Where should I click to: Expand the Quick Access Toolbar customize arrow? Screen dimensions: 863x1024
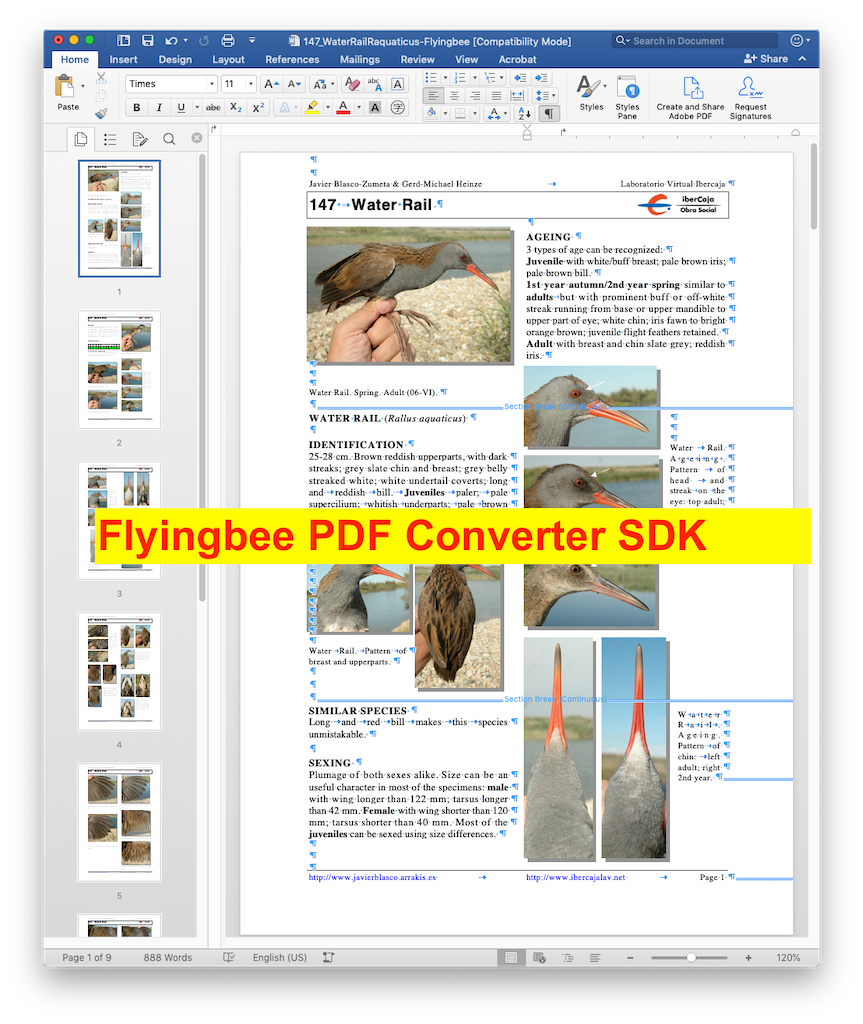252,40
